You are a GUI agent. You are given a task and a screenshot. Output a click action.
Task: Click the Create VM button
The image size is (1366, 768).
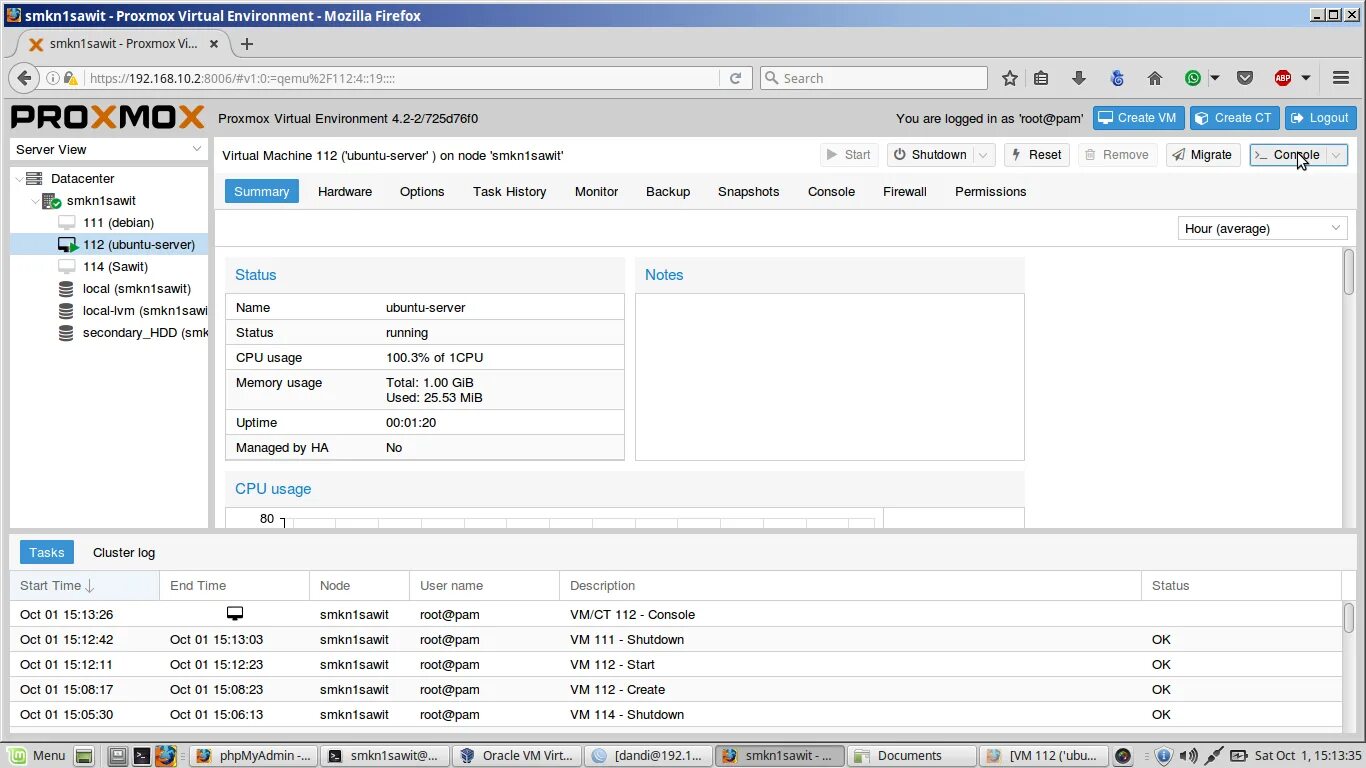[x=1138, y=118]
